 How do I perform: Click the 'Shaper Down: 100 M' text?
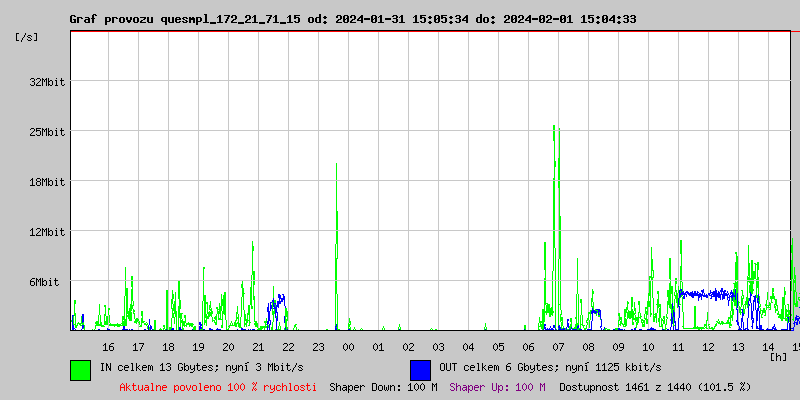point(383,387)
